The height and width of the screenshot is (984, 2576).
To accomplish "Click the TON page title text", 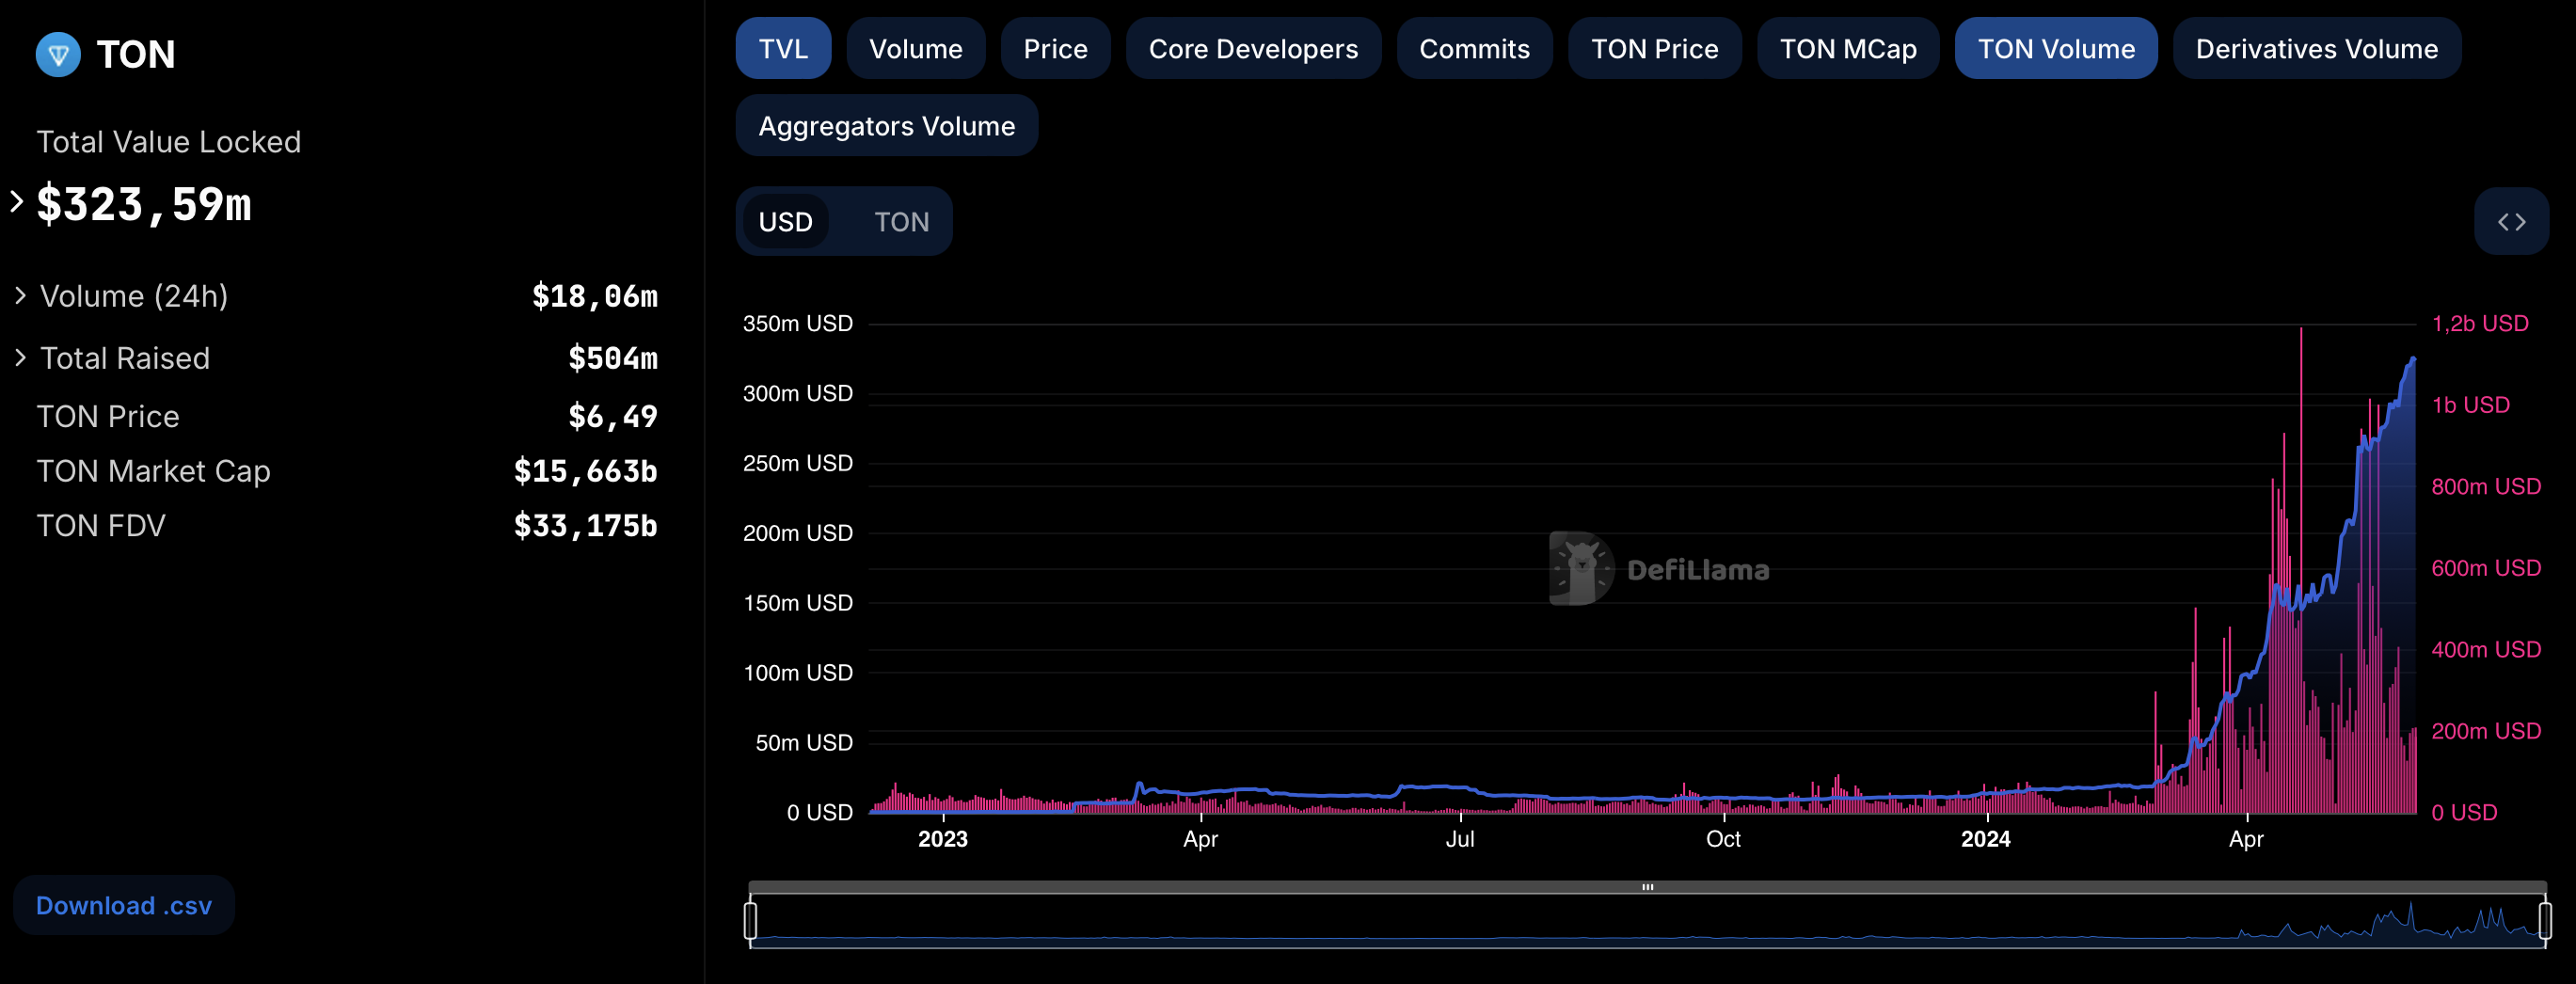I will point(136,55).
